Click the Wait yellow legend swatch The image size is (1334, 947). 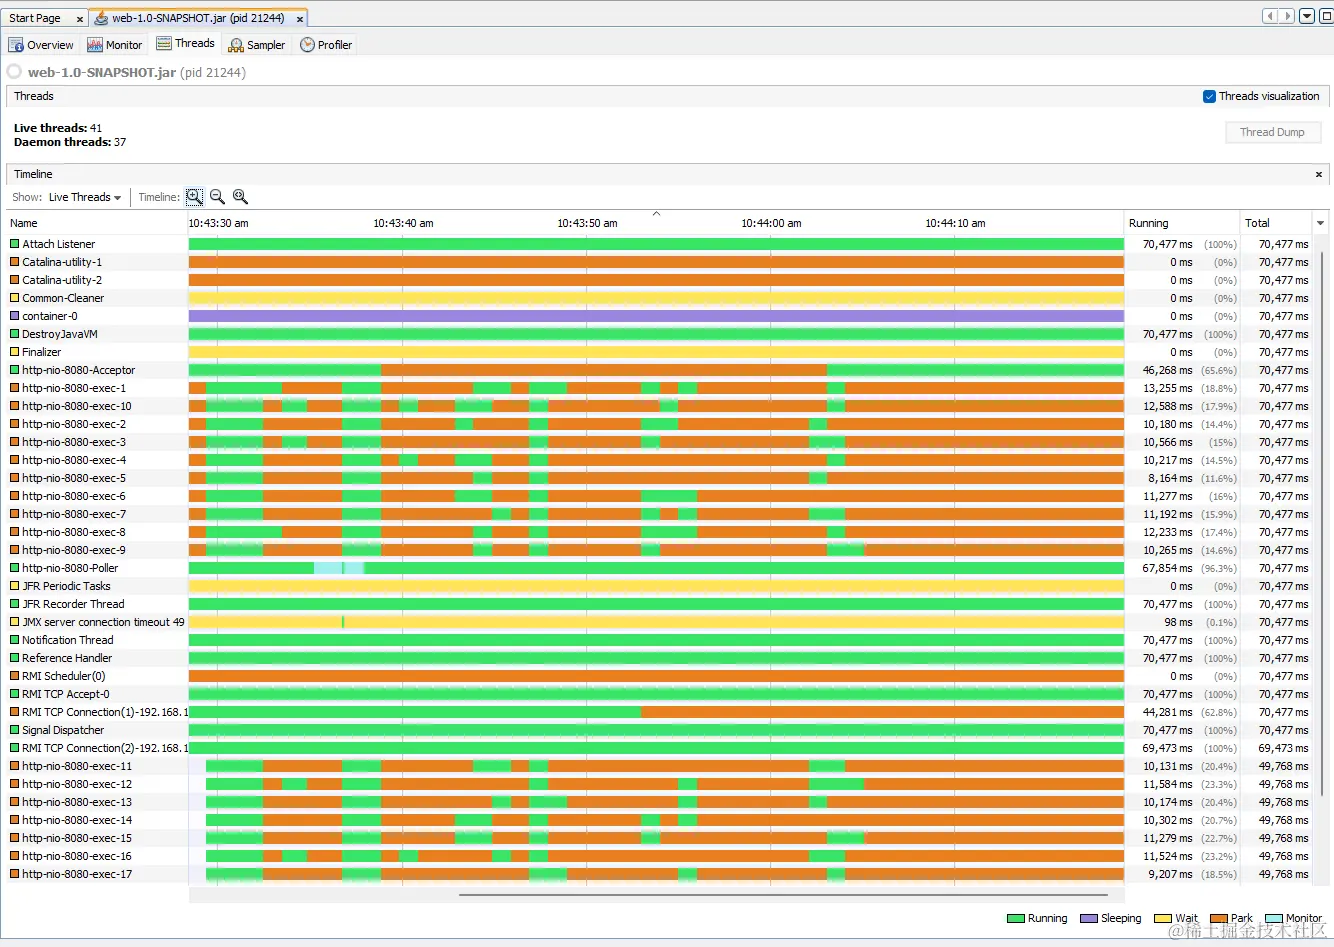(1163, 918)
